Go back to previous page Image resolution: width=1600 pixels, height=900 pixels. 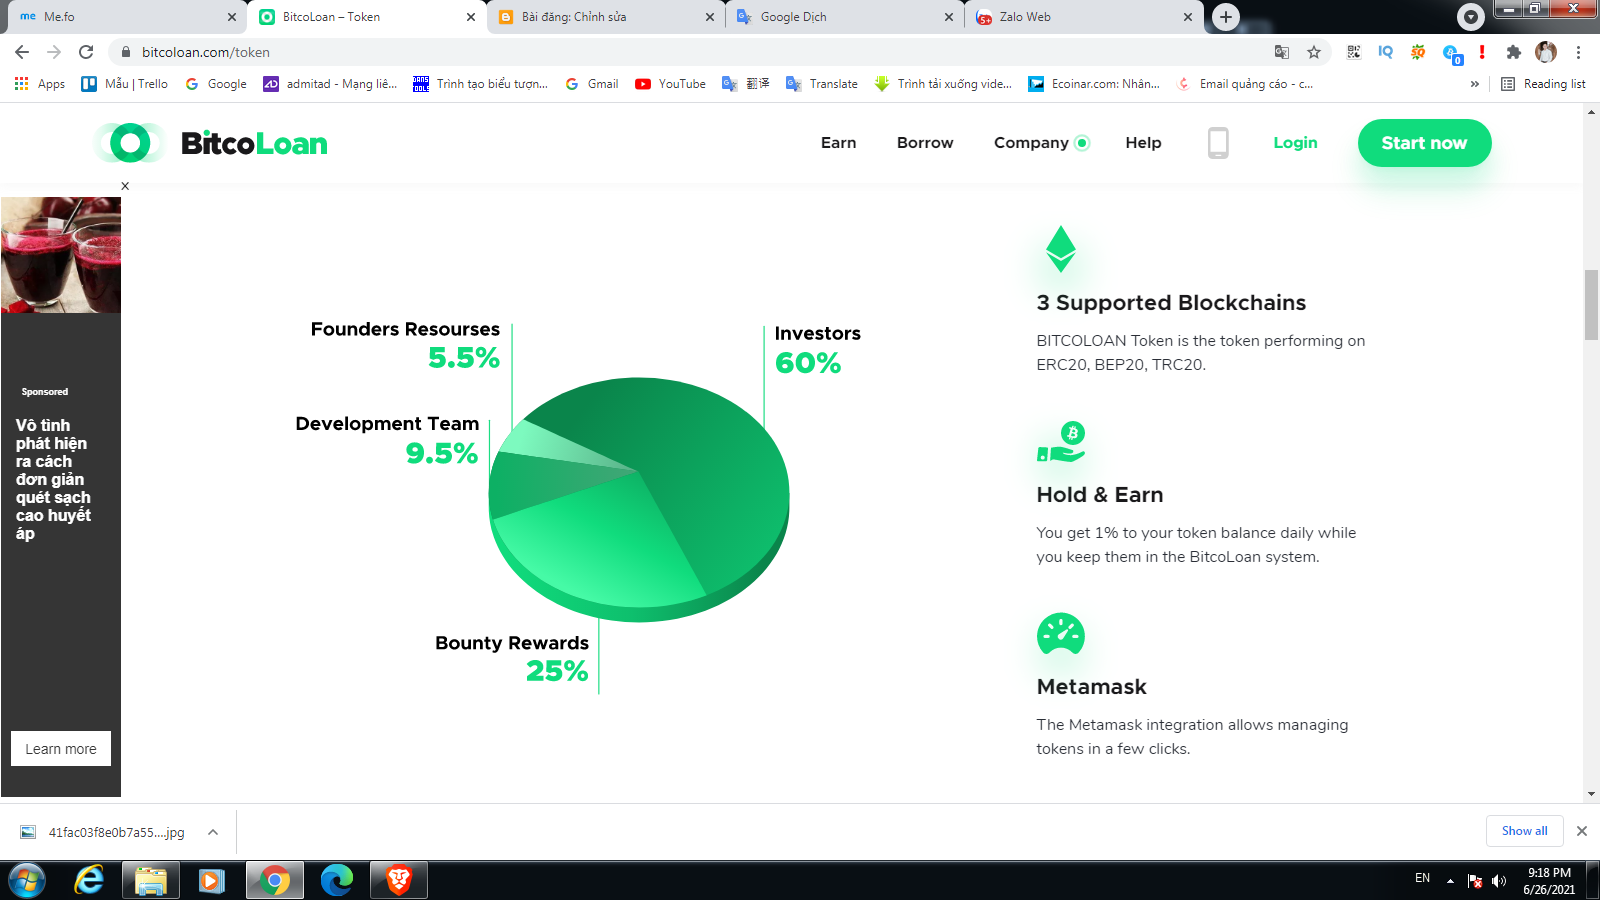point(22,52)
